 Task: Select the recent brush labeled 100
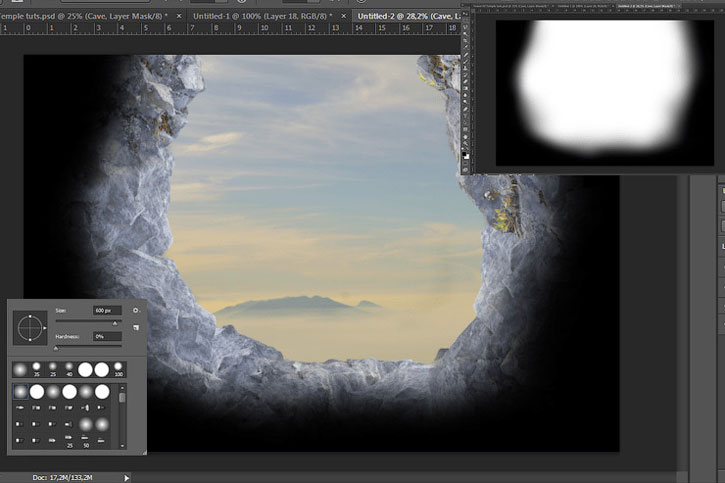coord(118,369)
